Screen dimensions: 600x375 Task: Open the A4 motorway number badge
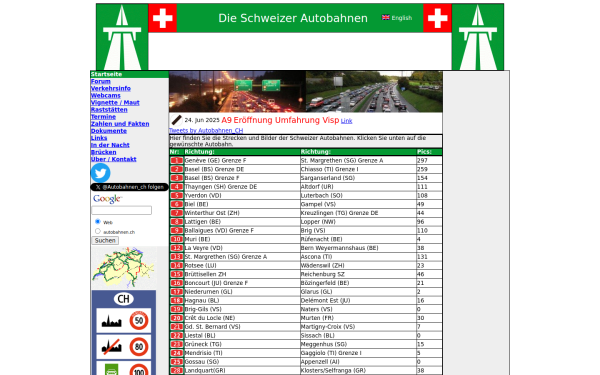[177, 187]
